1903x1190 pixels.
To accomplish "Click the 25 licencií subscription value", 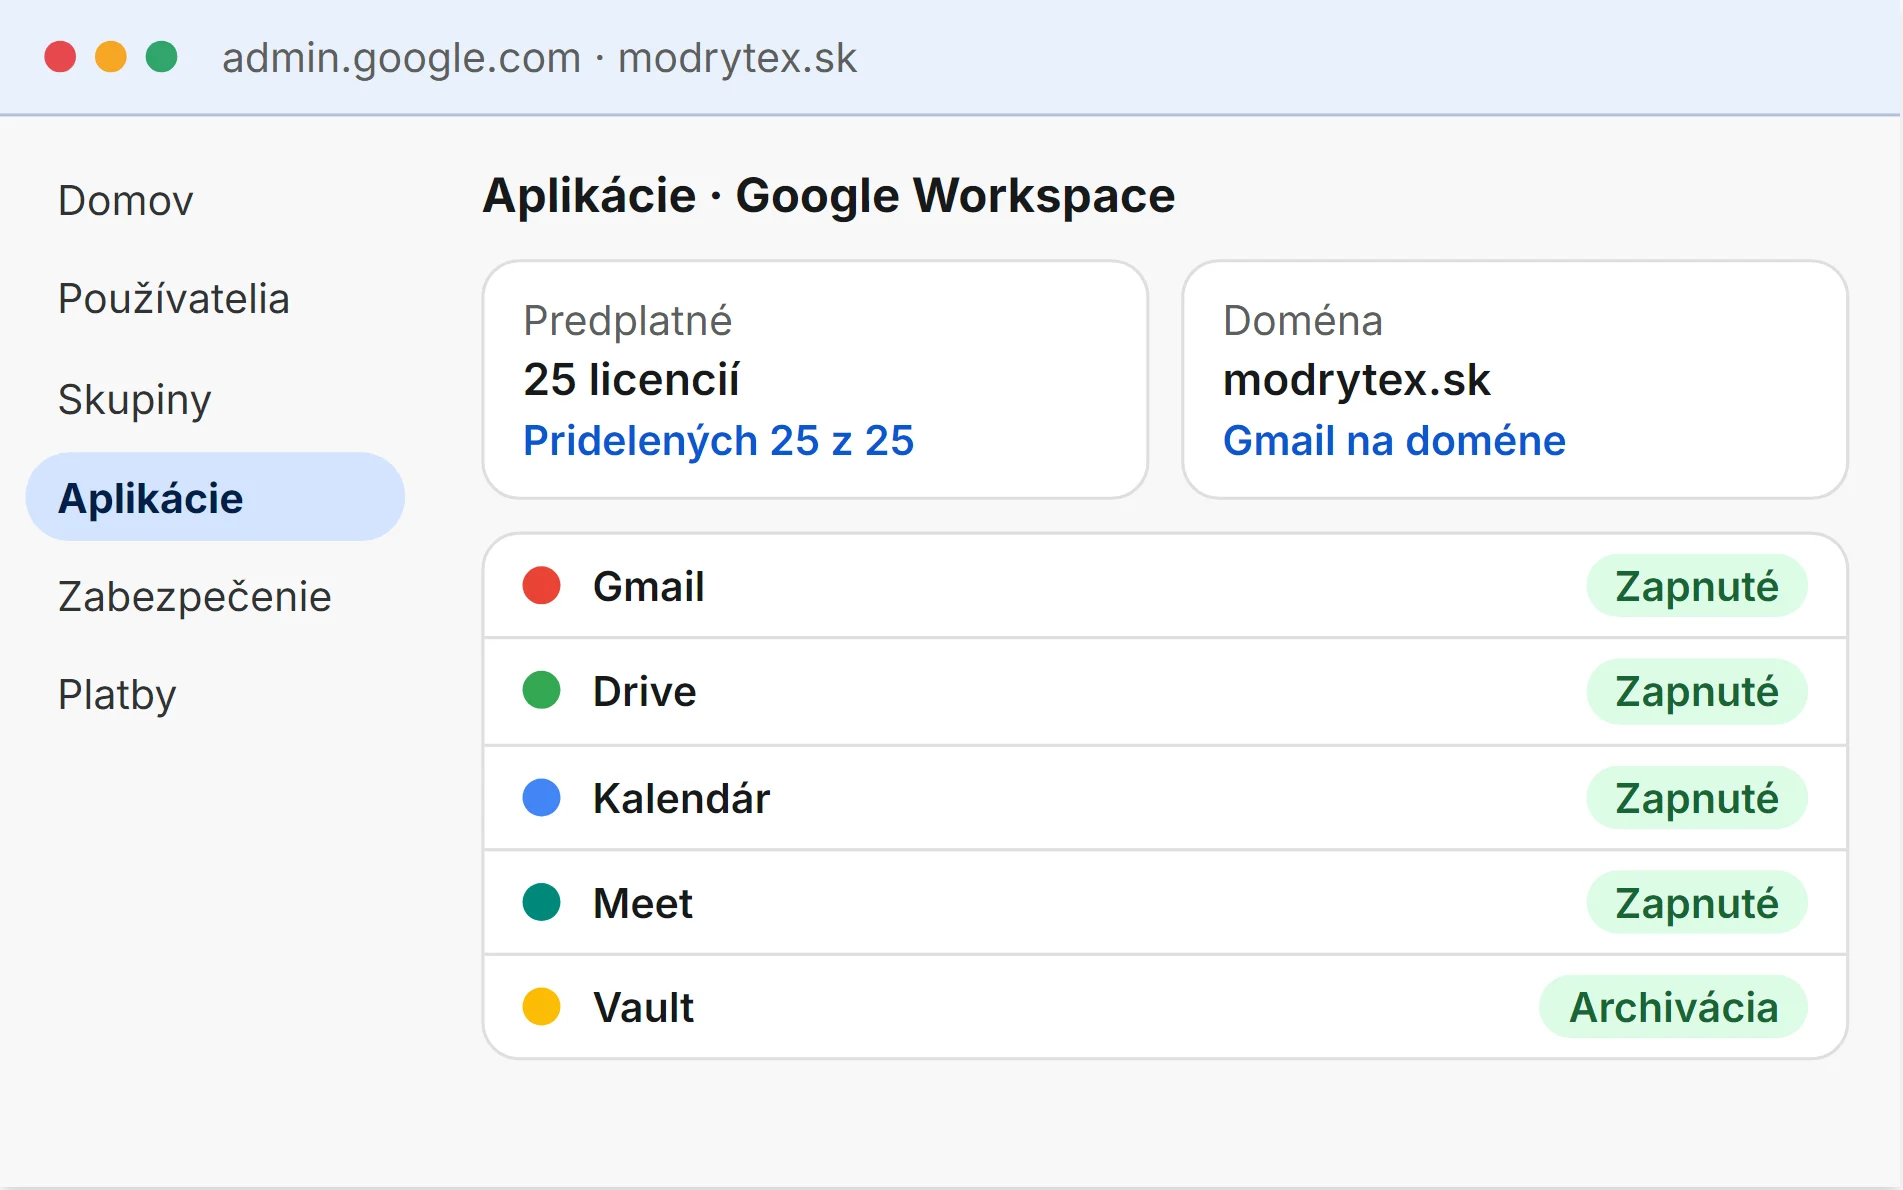I will click(x=631, y=380).
